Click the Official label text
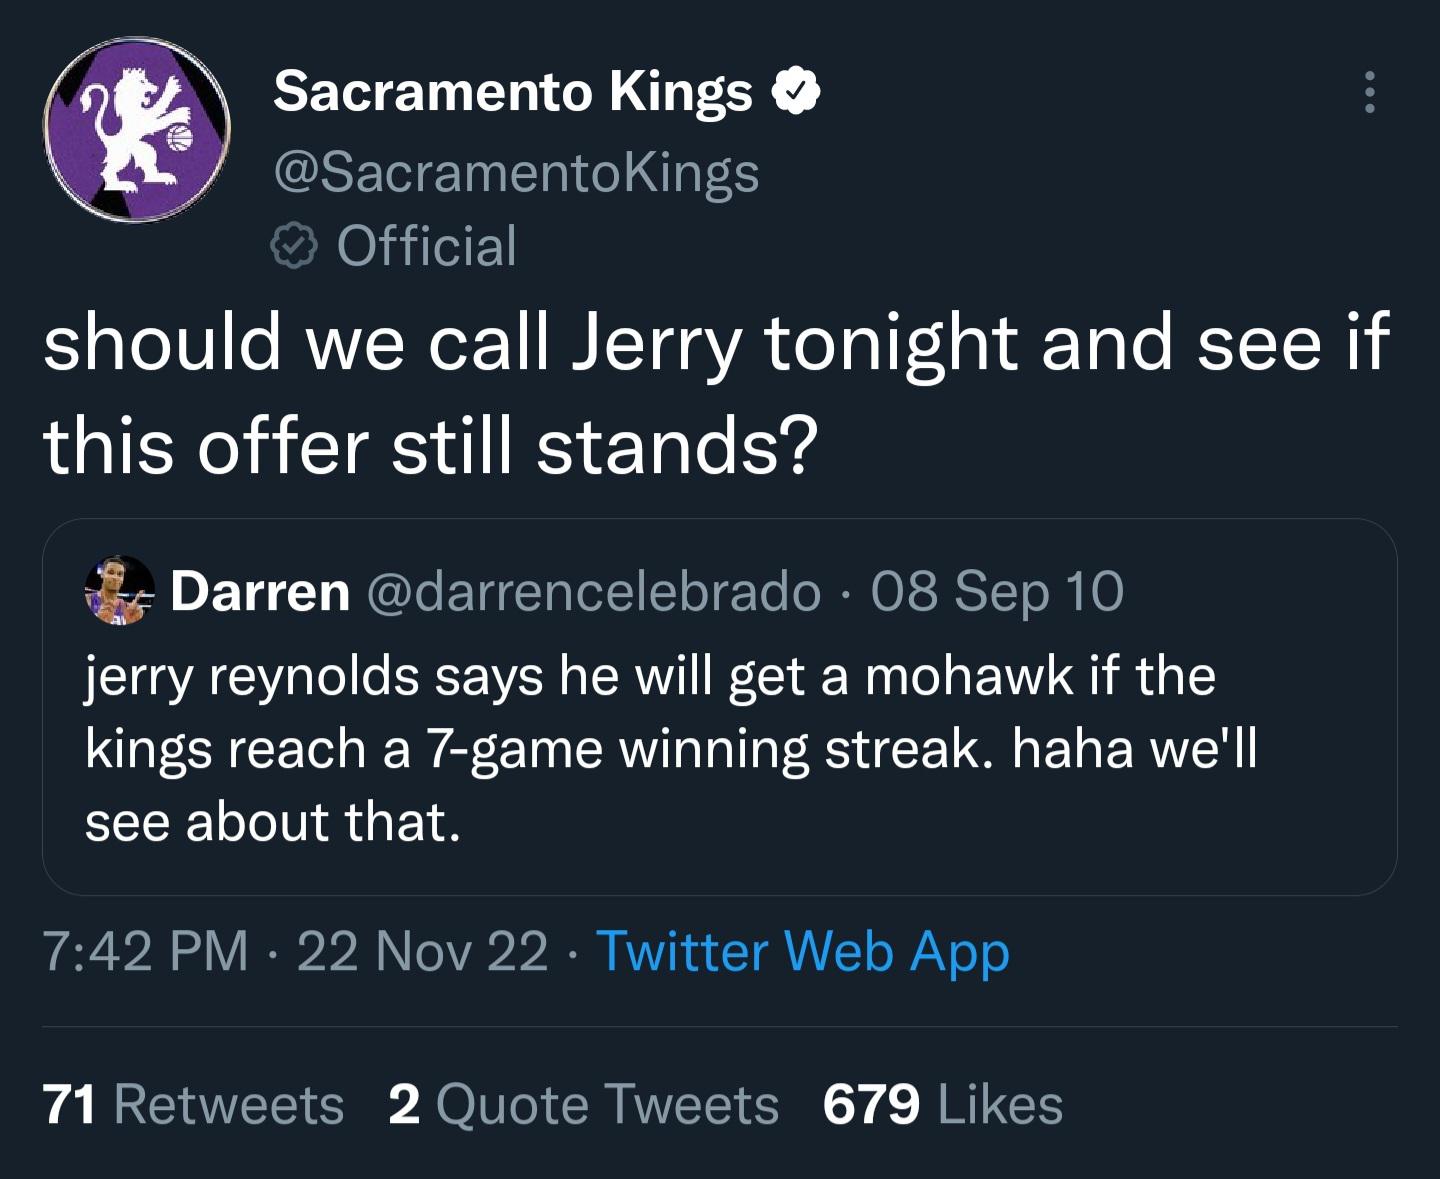 pos(427,247)
